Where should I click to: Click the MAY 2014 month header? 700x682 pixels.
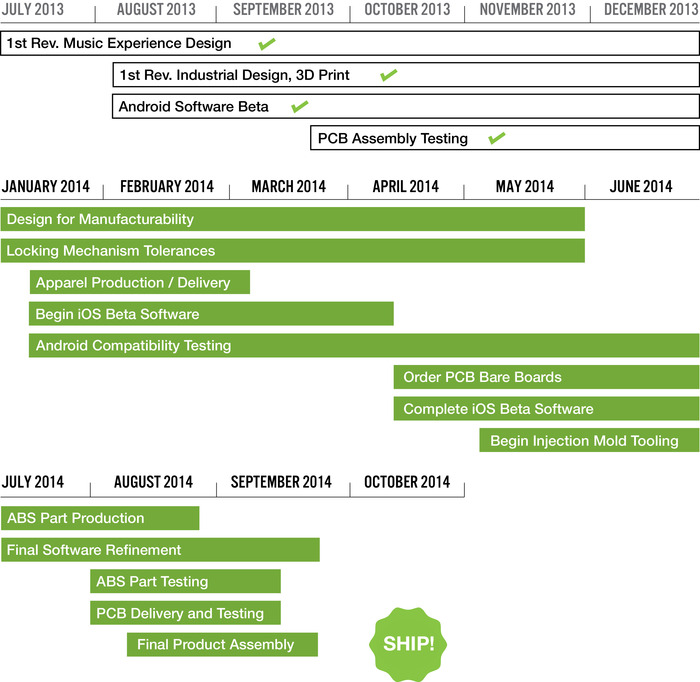pyautogui.click(x=525, y=186)
